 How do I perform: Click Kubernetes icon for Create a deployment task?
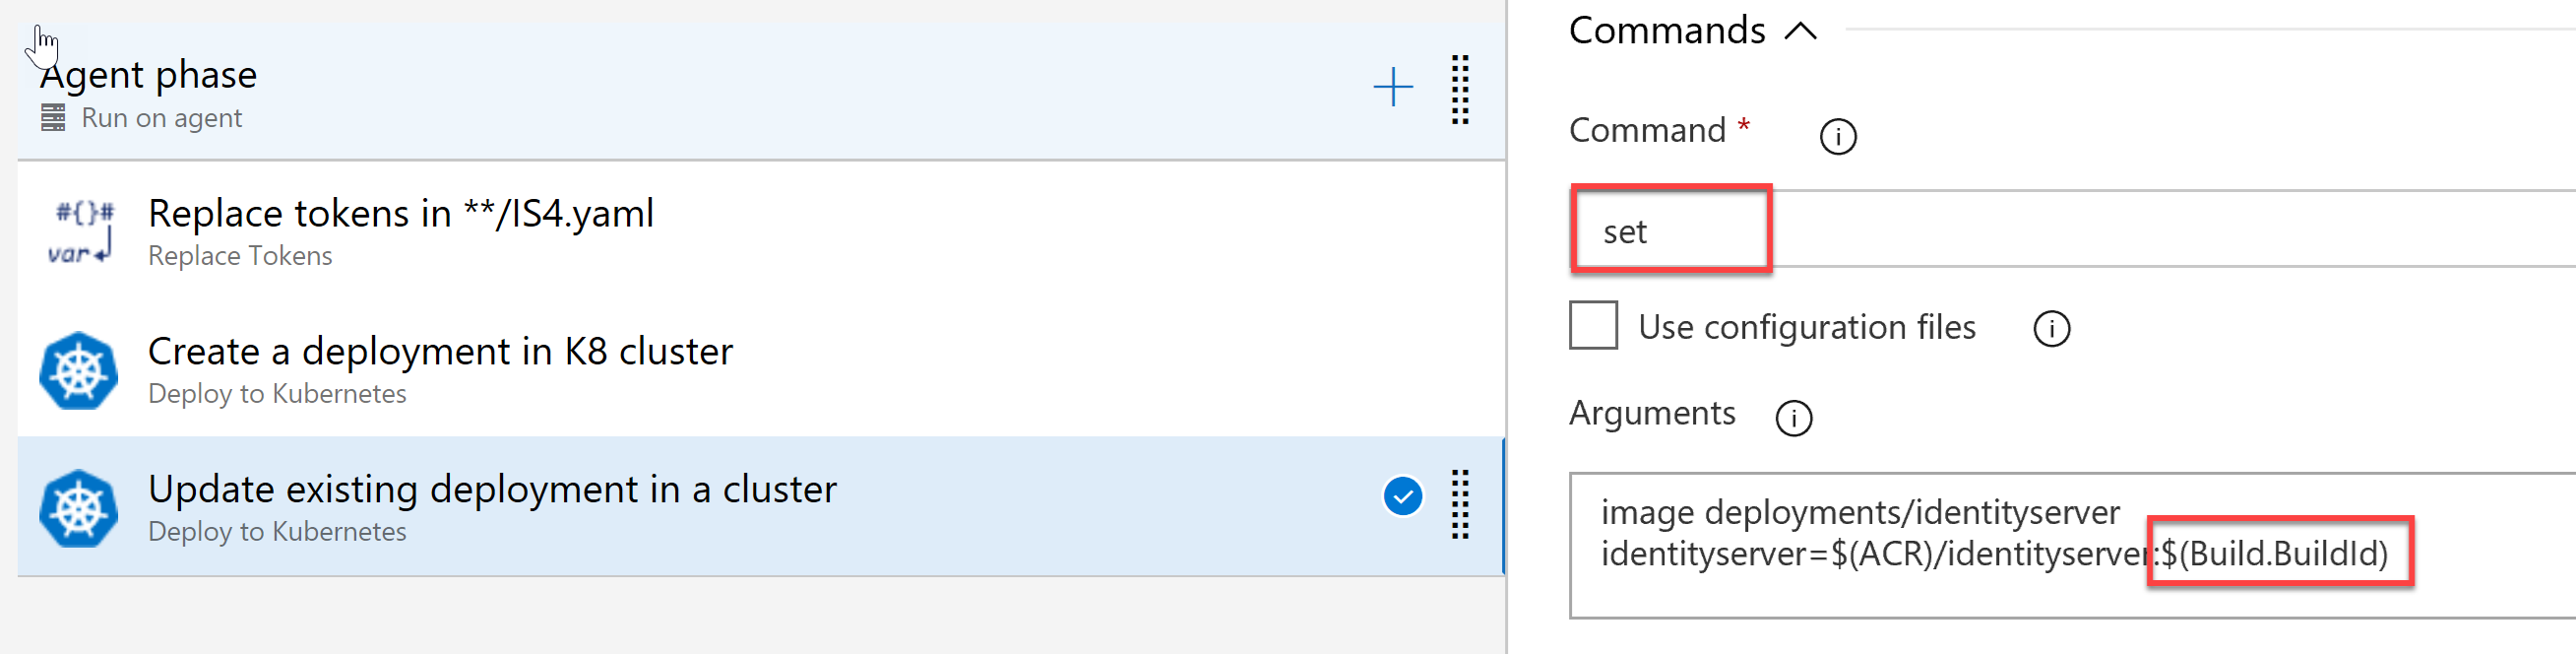tap(79, 371)
